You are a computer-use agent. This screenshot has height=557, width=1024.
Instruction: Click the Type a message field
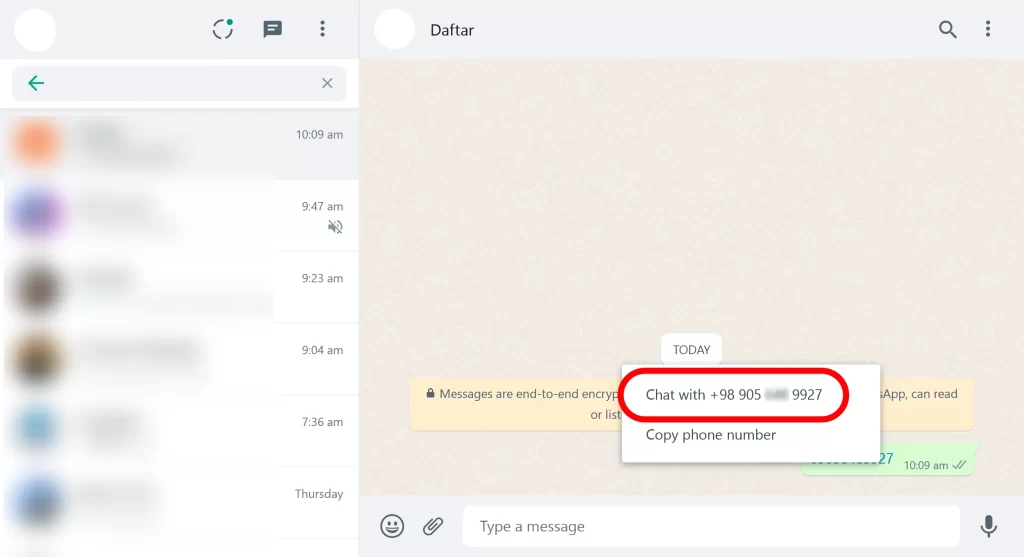pos(710,526)
